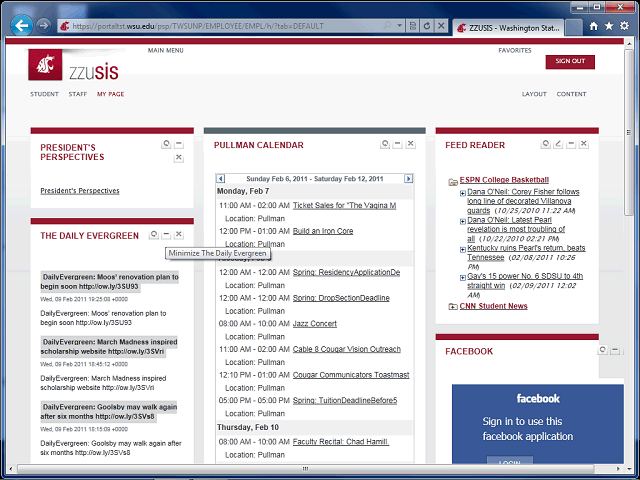Click Goolsby may walk again headline
The width and height of the screenshot is (640, 480).
pos(109,411)
